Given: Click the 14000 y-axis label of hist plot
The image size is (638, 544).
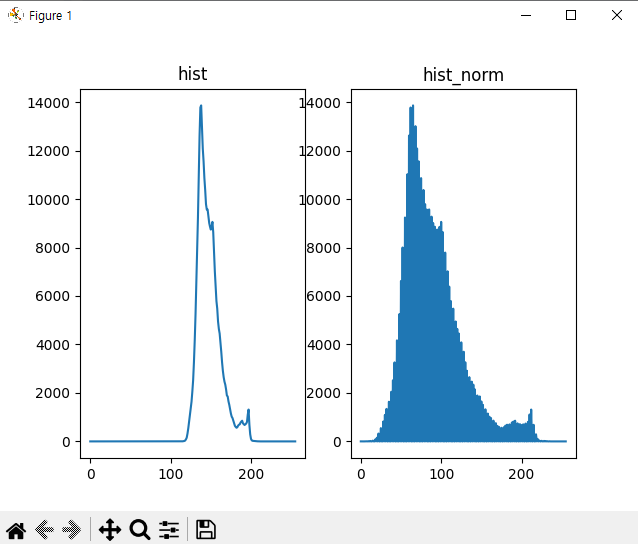Looking at the screenshot, I should click(48, 103).
